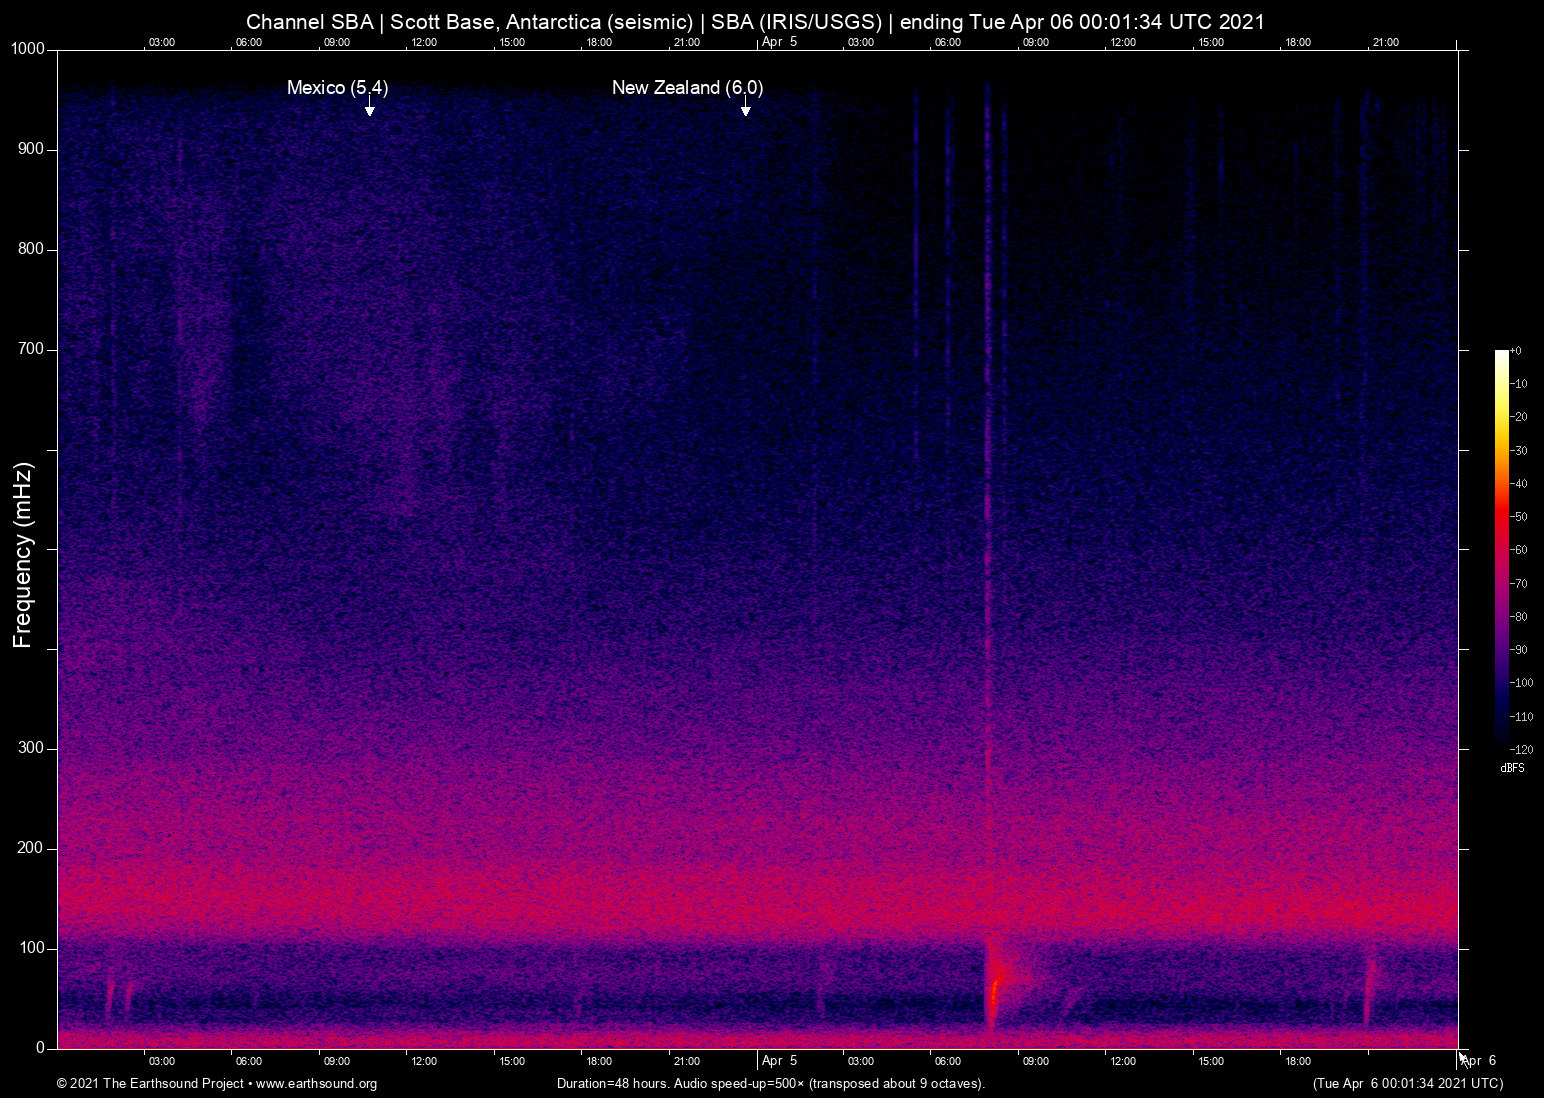Click the www.earthsound.org link in footer
Screen dimensions: 1544x1098
pyautogui.click(x=316, y=1084)
